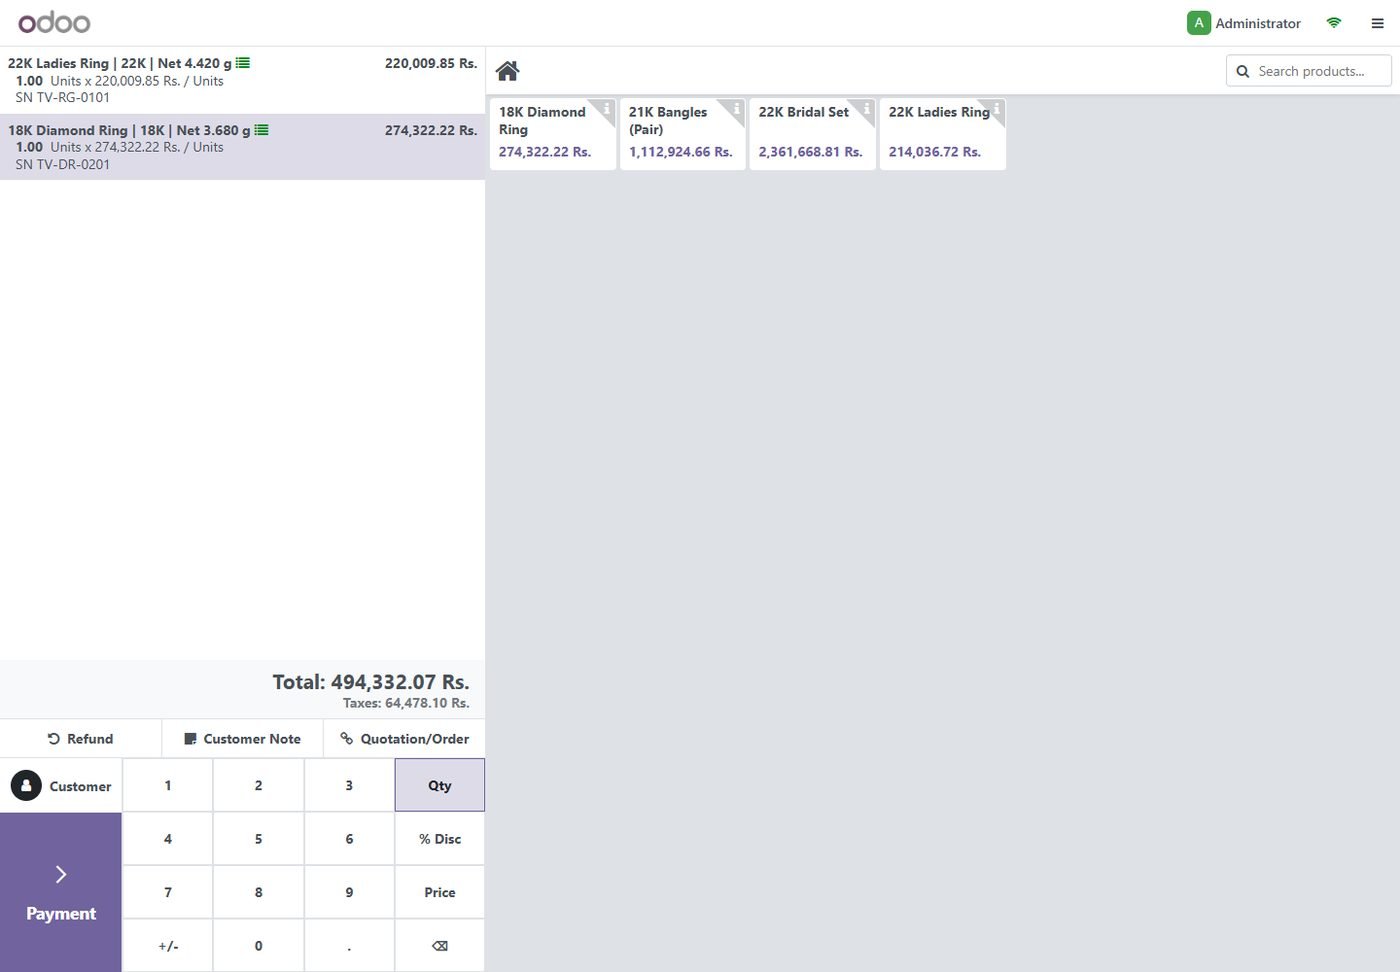Click the Refund button
1400x972 pixels.
tap(80, 739)
